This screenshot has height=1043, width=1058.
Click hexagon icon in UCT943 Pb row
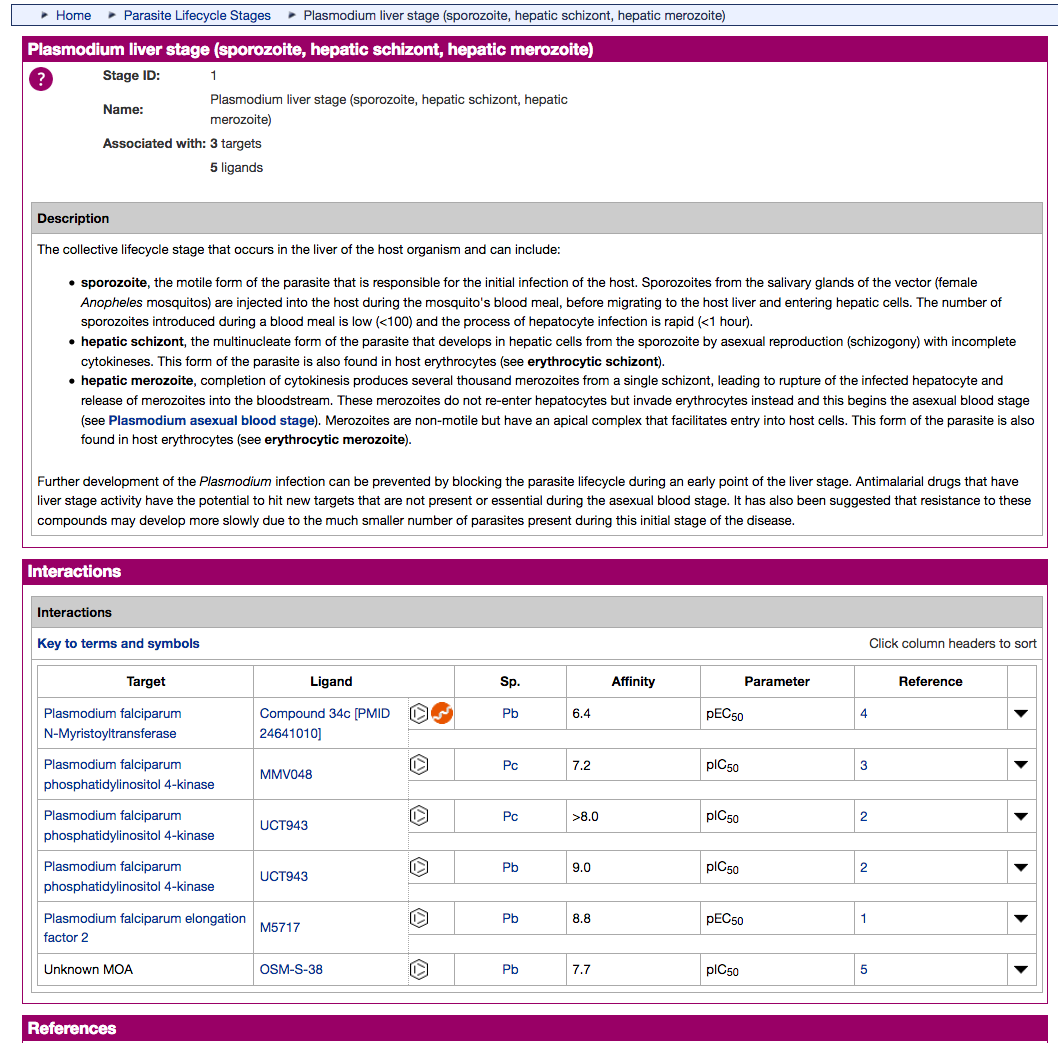tap(419, 867)
